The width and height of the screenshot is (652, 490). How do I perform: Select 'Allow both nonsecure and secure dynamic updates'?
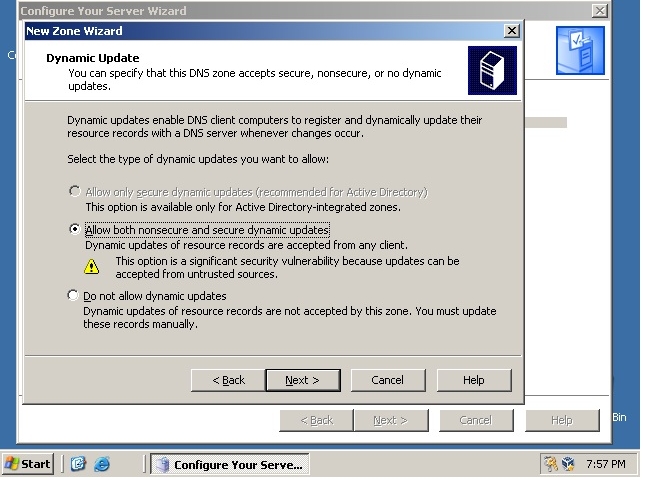(74, 229)
